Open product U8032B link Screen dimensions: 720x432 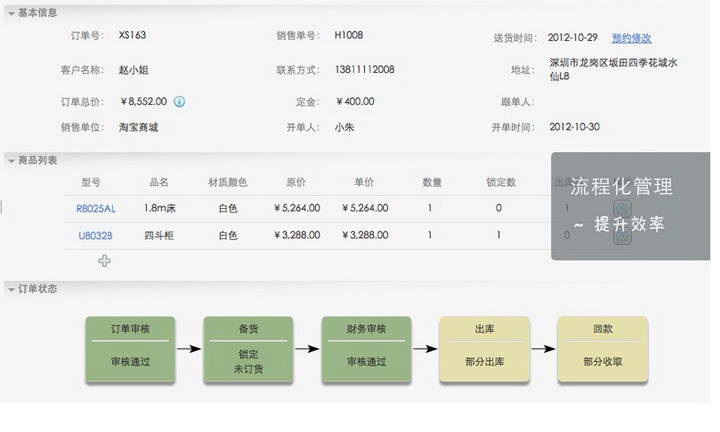point(96,236)
